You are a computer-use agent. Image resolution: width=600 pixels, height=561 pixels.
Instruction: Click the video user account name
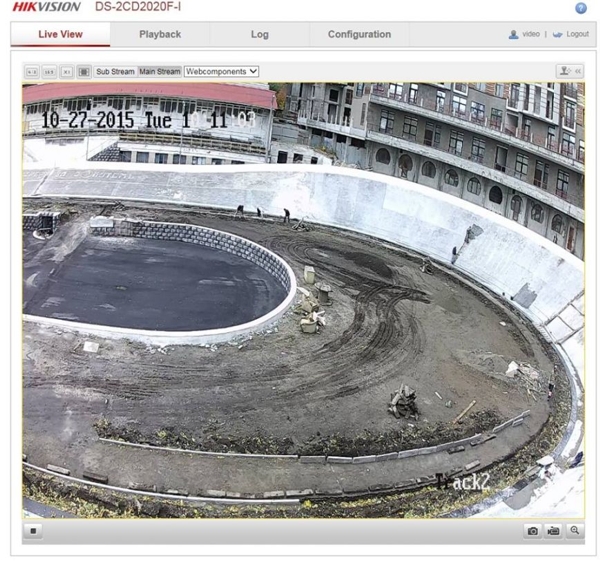click(x=530, y=34)
